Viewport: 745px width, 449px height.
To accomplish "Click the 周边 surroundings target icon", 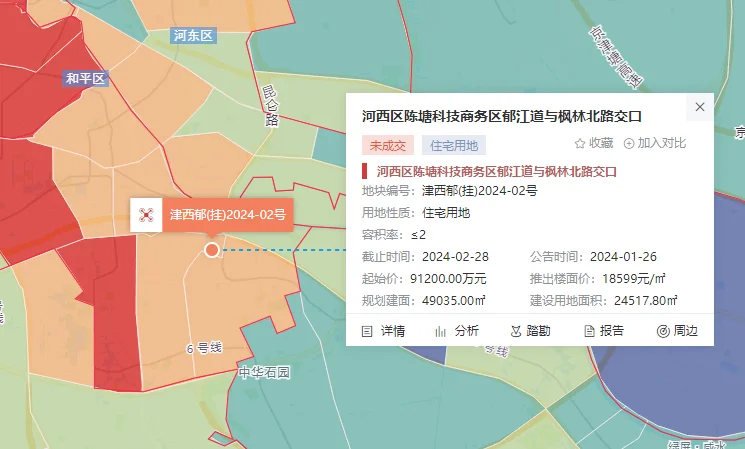I will [x=663, y=331].
